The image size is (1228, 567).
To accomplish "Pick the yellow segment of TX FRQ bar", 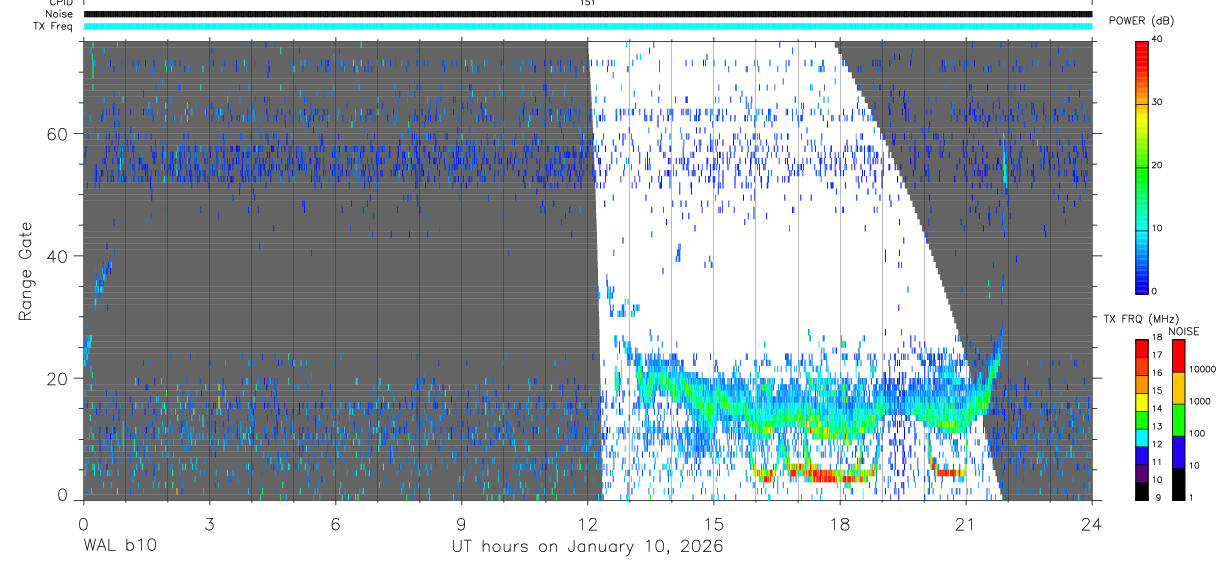I will click(1142, 400).
